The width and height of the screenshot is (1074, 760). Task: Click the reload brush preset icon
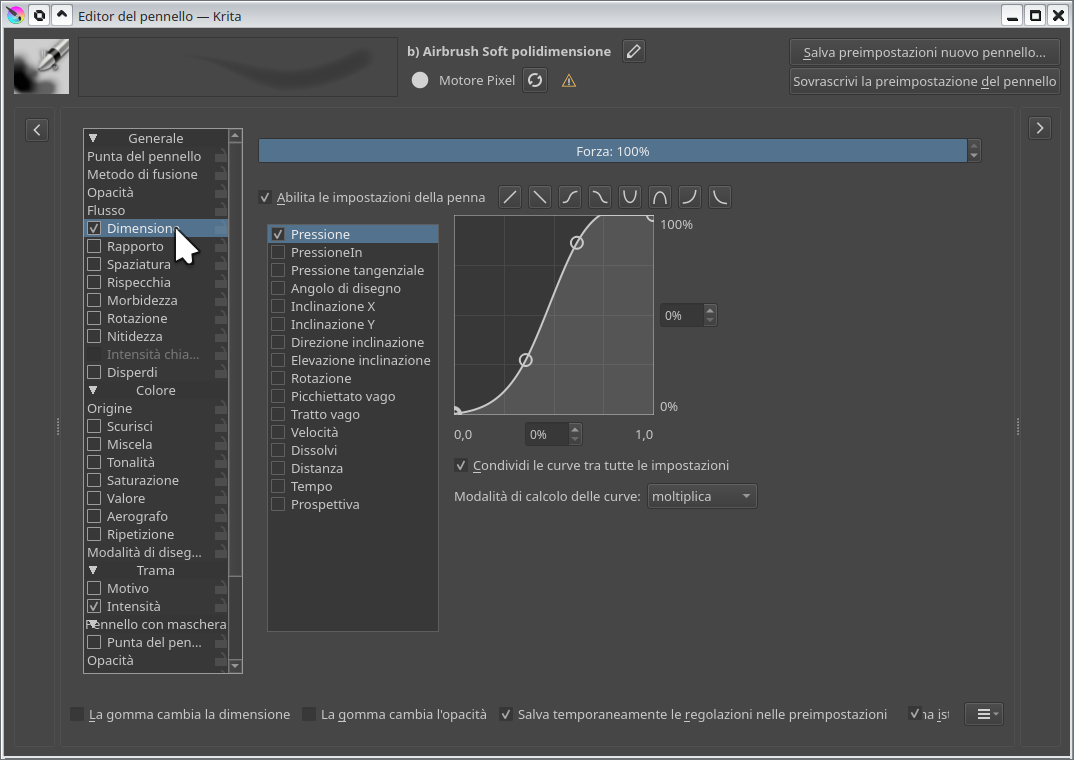(x=535, y=80)
